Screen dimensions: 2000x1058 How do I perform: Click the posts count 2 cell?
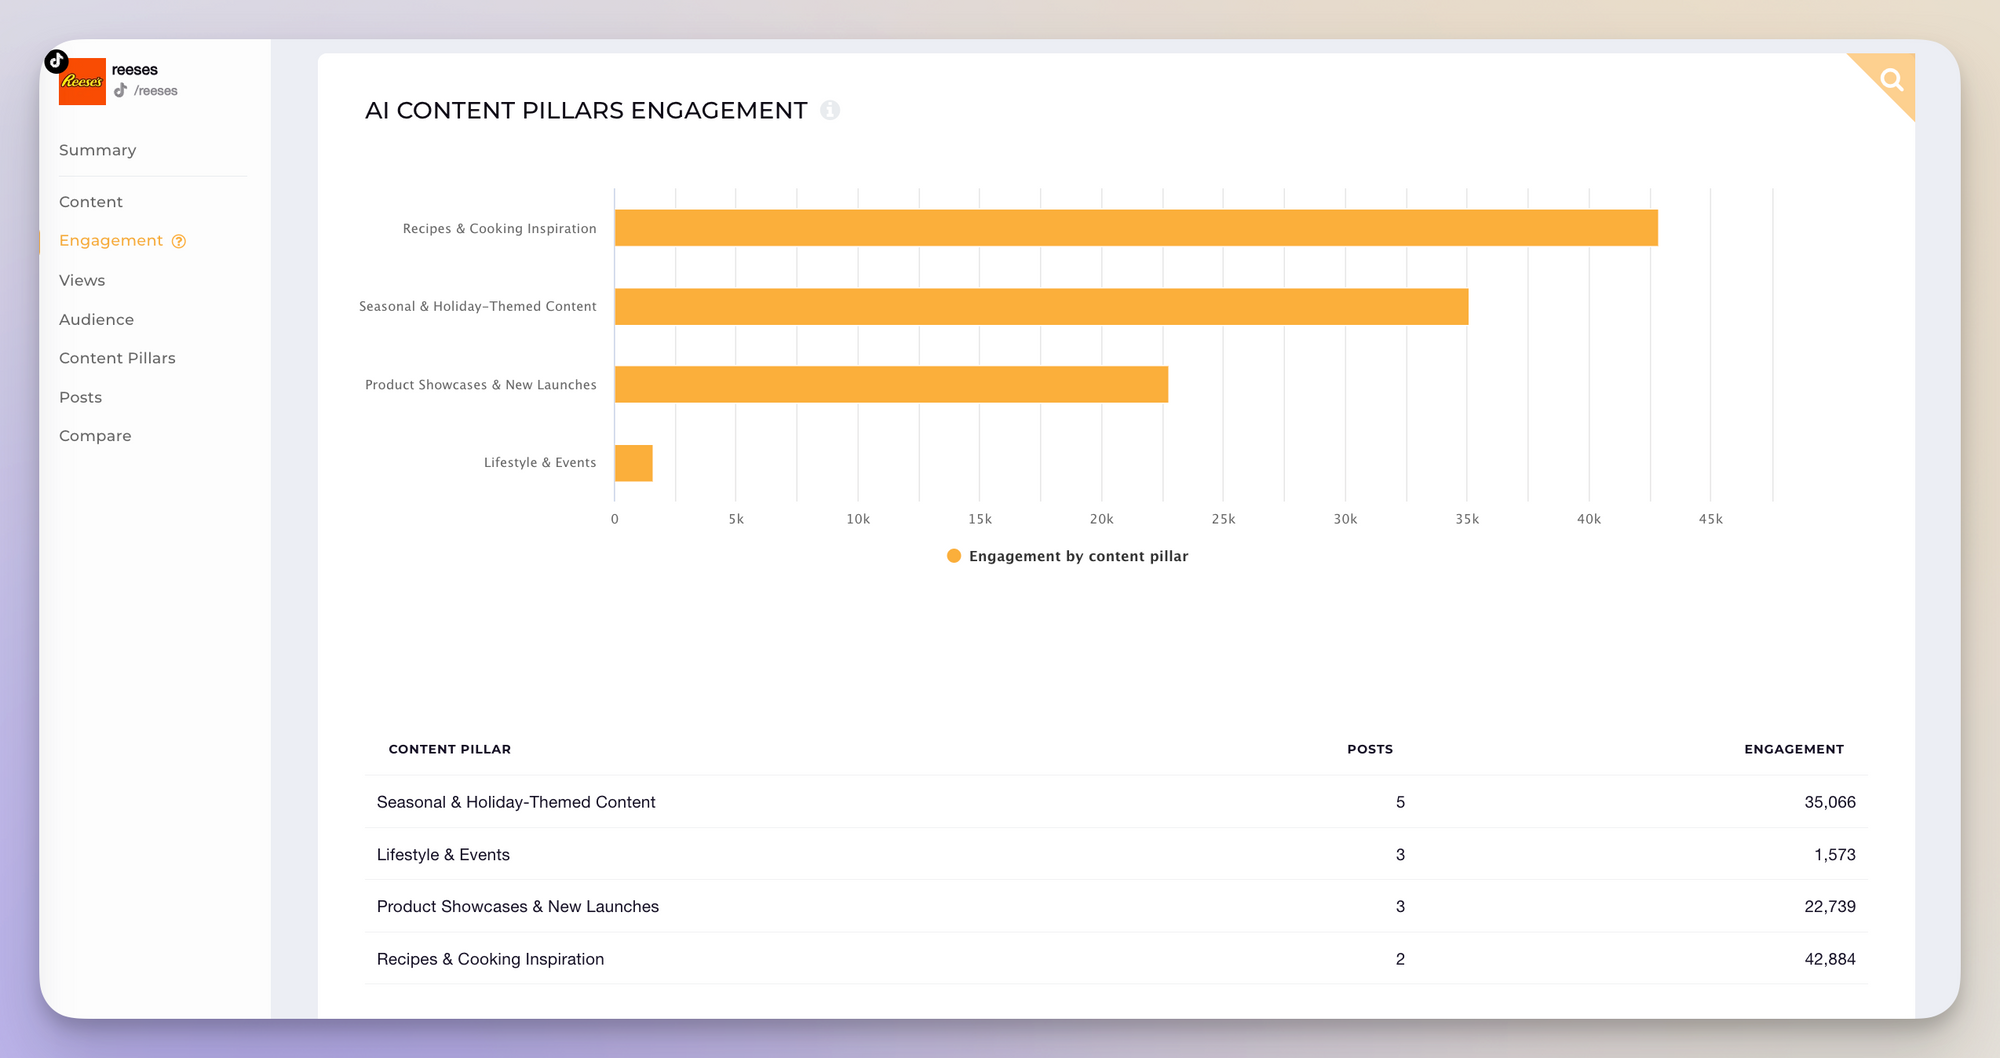coord(1400,959)
